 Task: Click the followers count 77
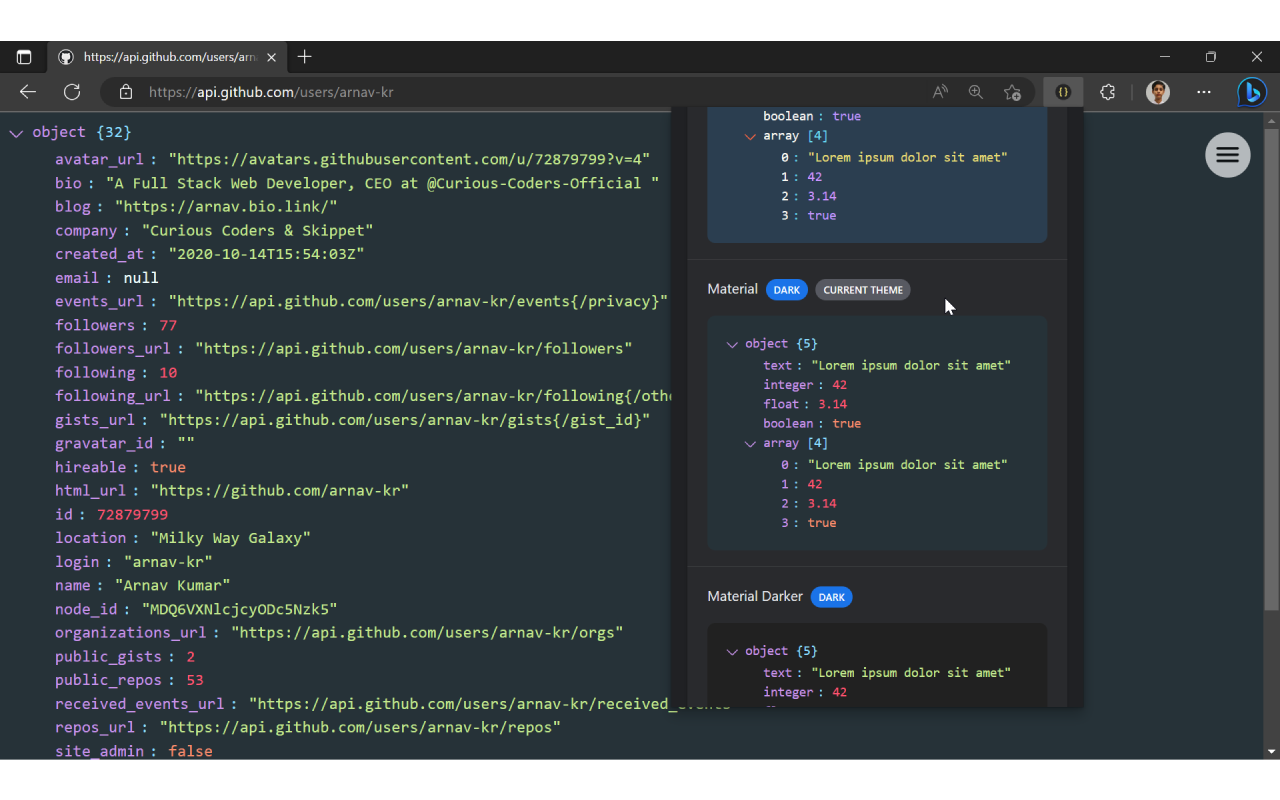(x=168, y=325)
